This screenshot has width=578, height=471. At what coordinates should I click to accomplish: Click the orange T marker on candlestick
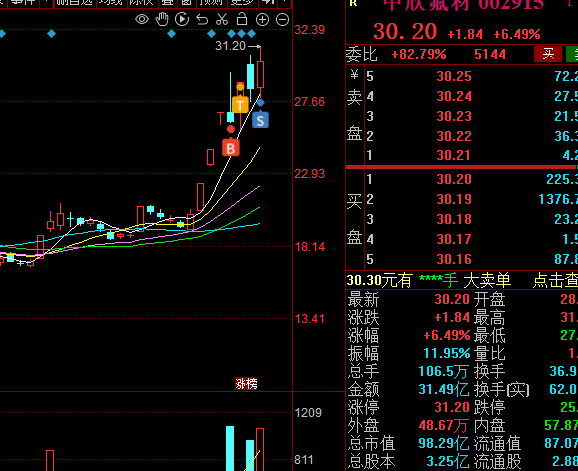pyautogui.click(x=240, y=105)
